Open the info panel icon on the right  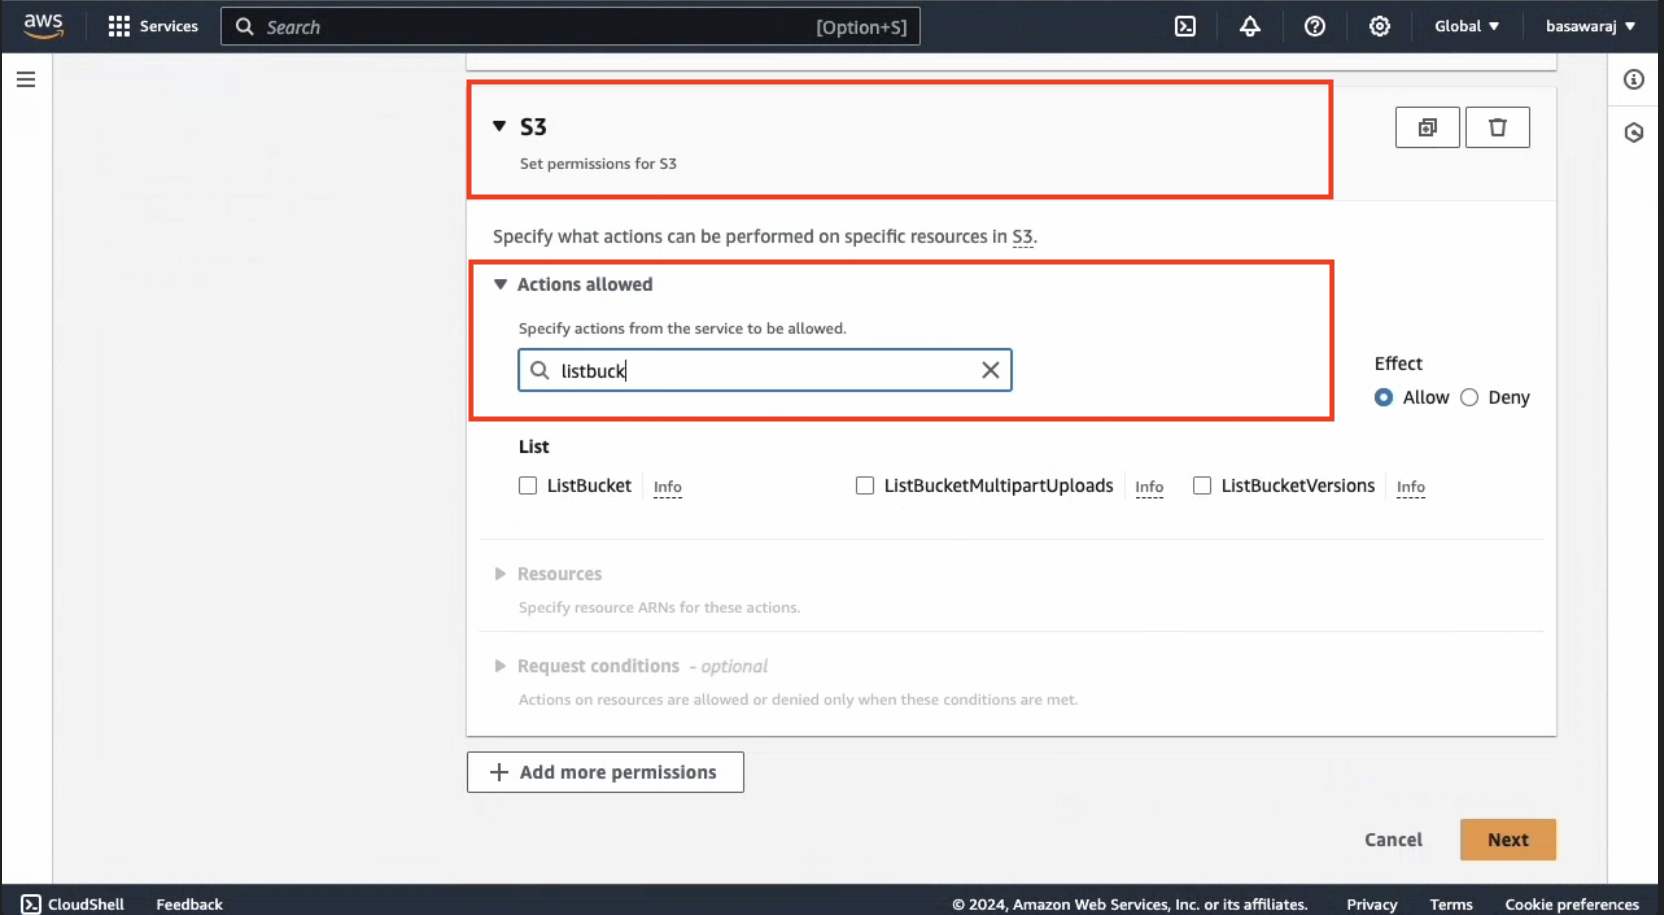(x=1634, y=79)
